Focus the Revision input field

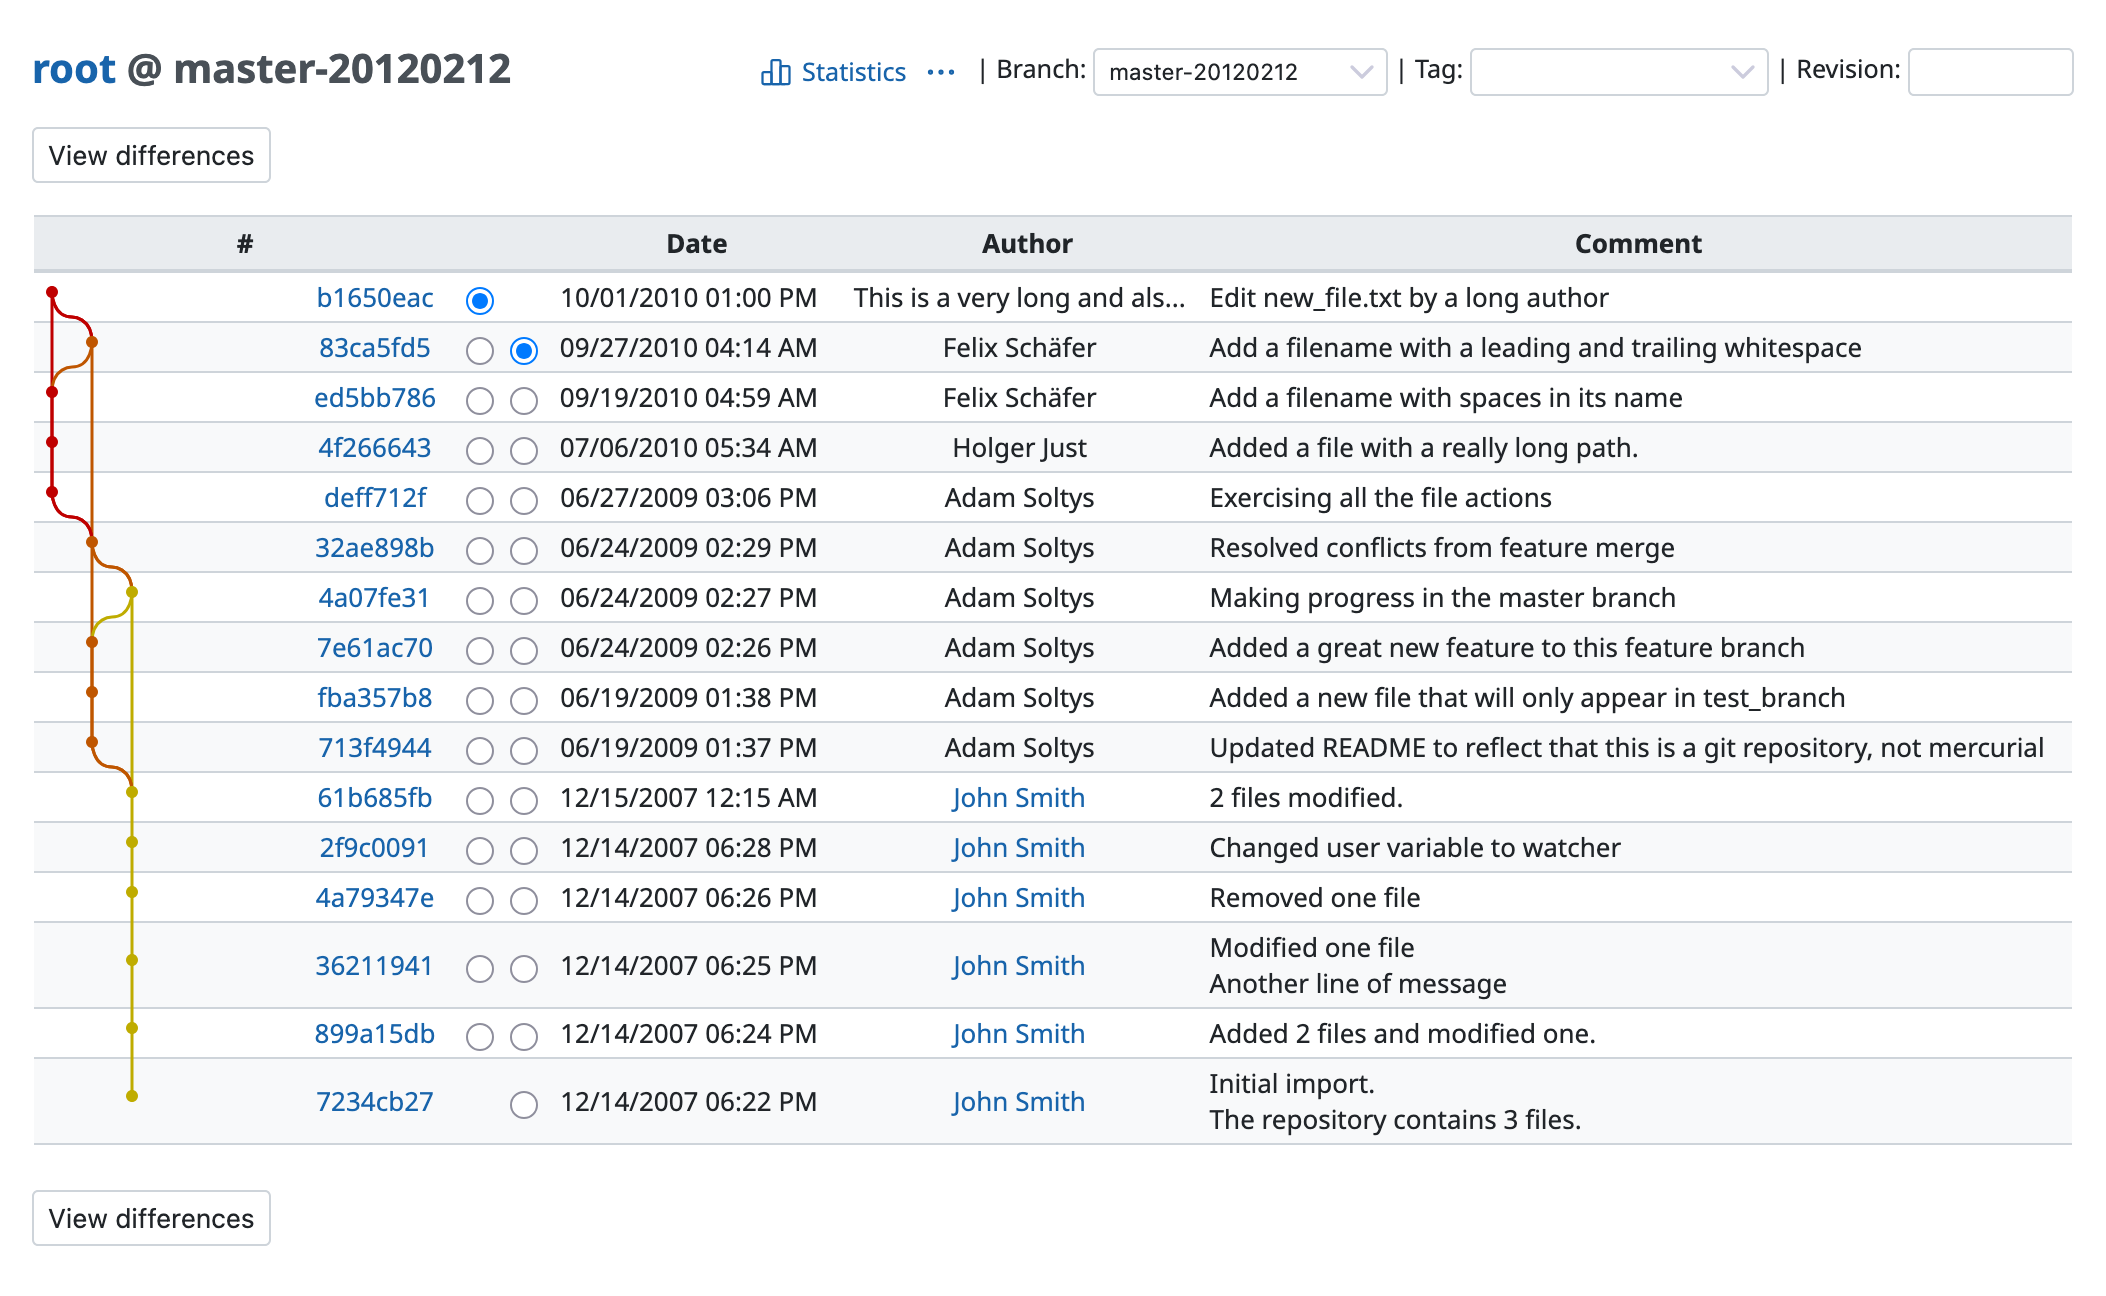tap(1989, 72)
